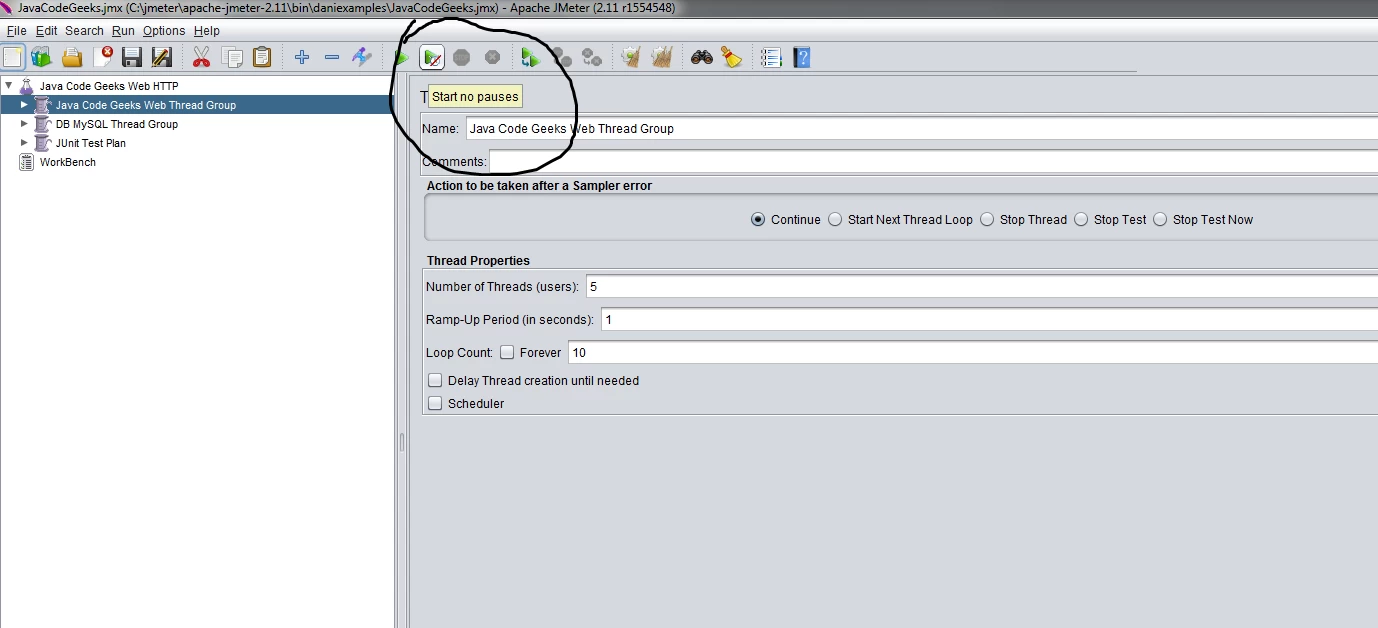
Task: Open a test plan file
Action: (72, 57)
